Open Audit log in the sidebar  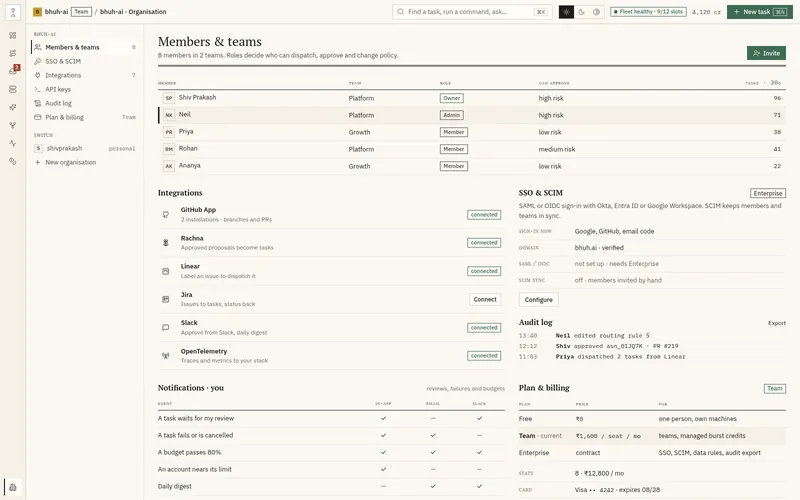(x=85, y=103)
